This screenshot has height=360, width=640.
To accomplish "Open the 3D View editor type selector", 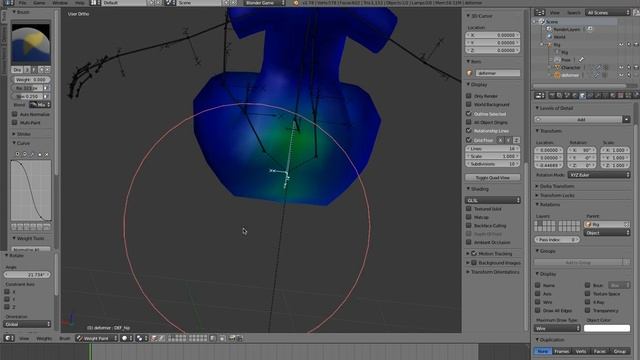I will pyautogui.click(x=9, y=338).
